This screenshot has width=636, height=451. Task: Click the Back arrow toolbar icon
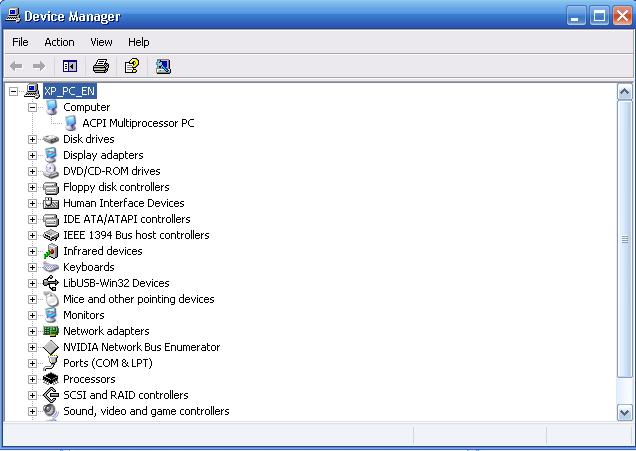[16, 66]
